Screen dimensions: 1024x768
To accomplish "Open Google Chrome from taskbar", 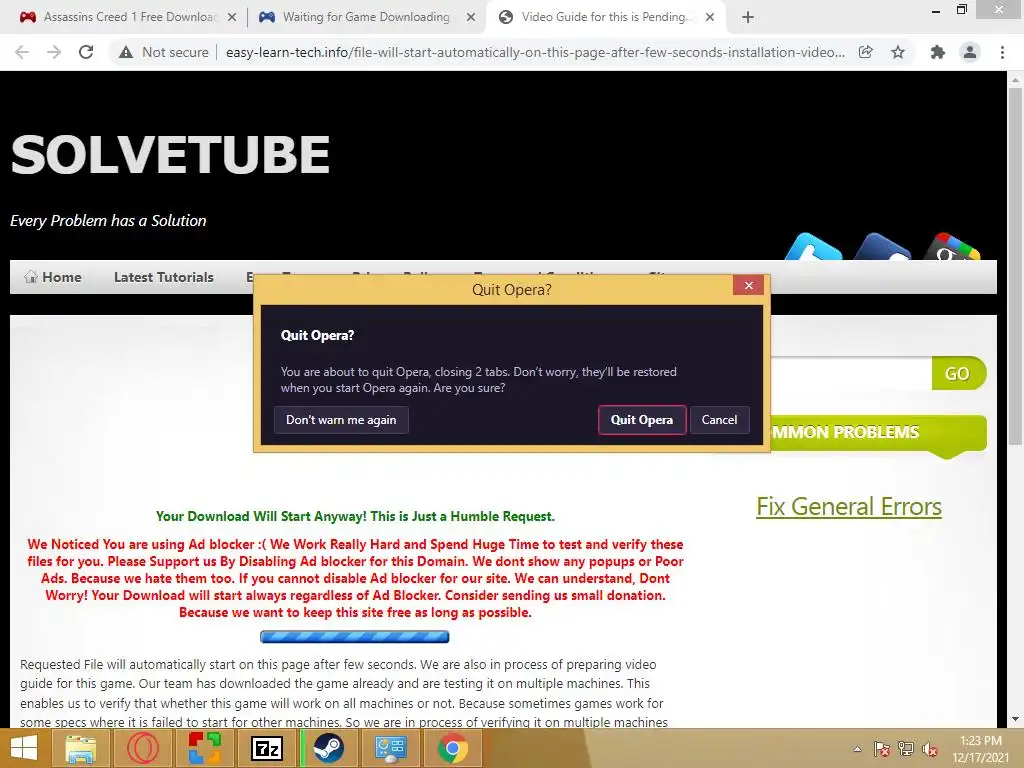I will [453, 748].
